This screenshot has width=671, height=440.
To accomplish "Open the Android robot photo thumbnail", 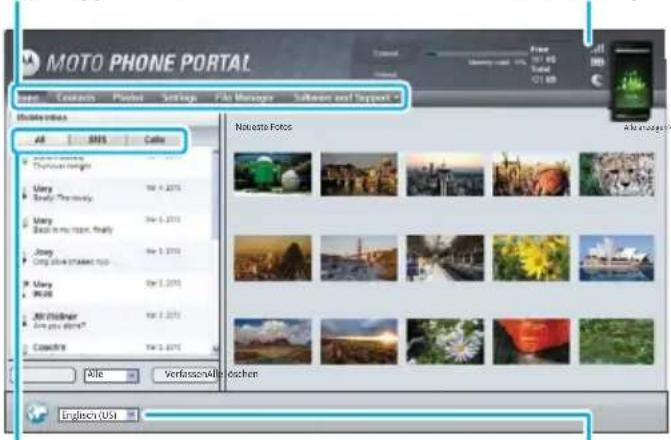I will [x=273, y=173].
